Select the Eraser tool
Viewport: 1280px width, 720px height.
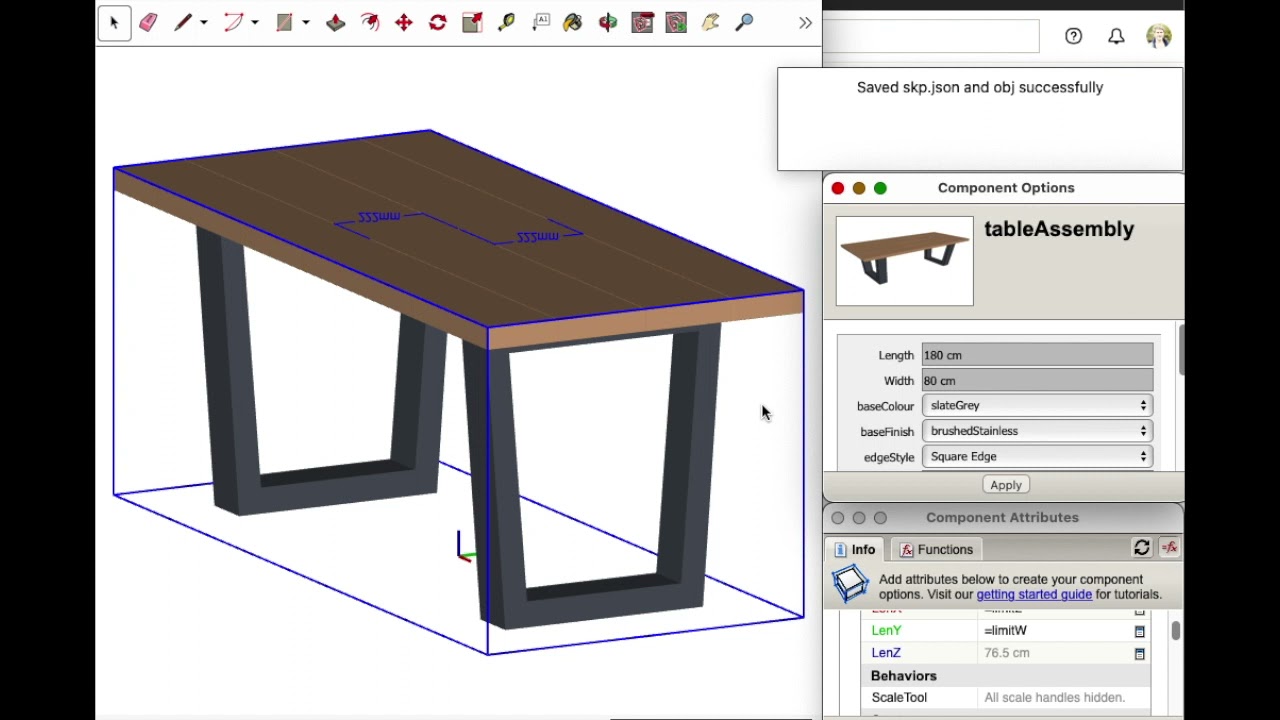coord(148,22)
